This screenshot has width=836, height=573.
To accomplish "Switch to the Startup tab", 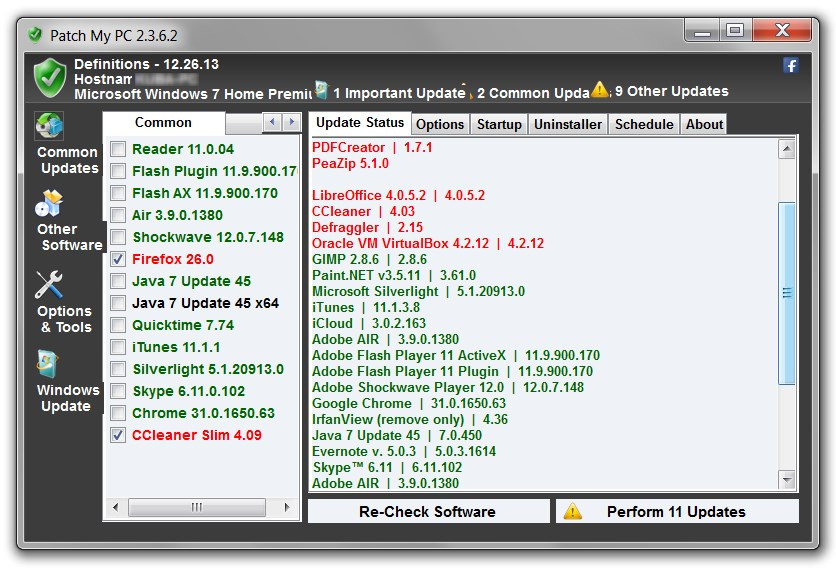I will tap(499, 124).
